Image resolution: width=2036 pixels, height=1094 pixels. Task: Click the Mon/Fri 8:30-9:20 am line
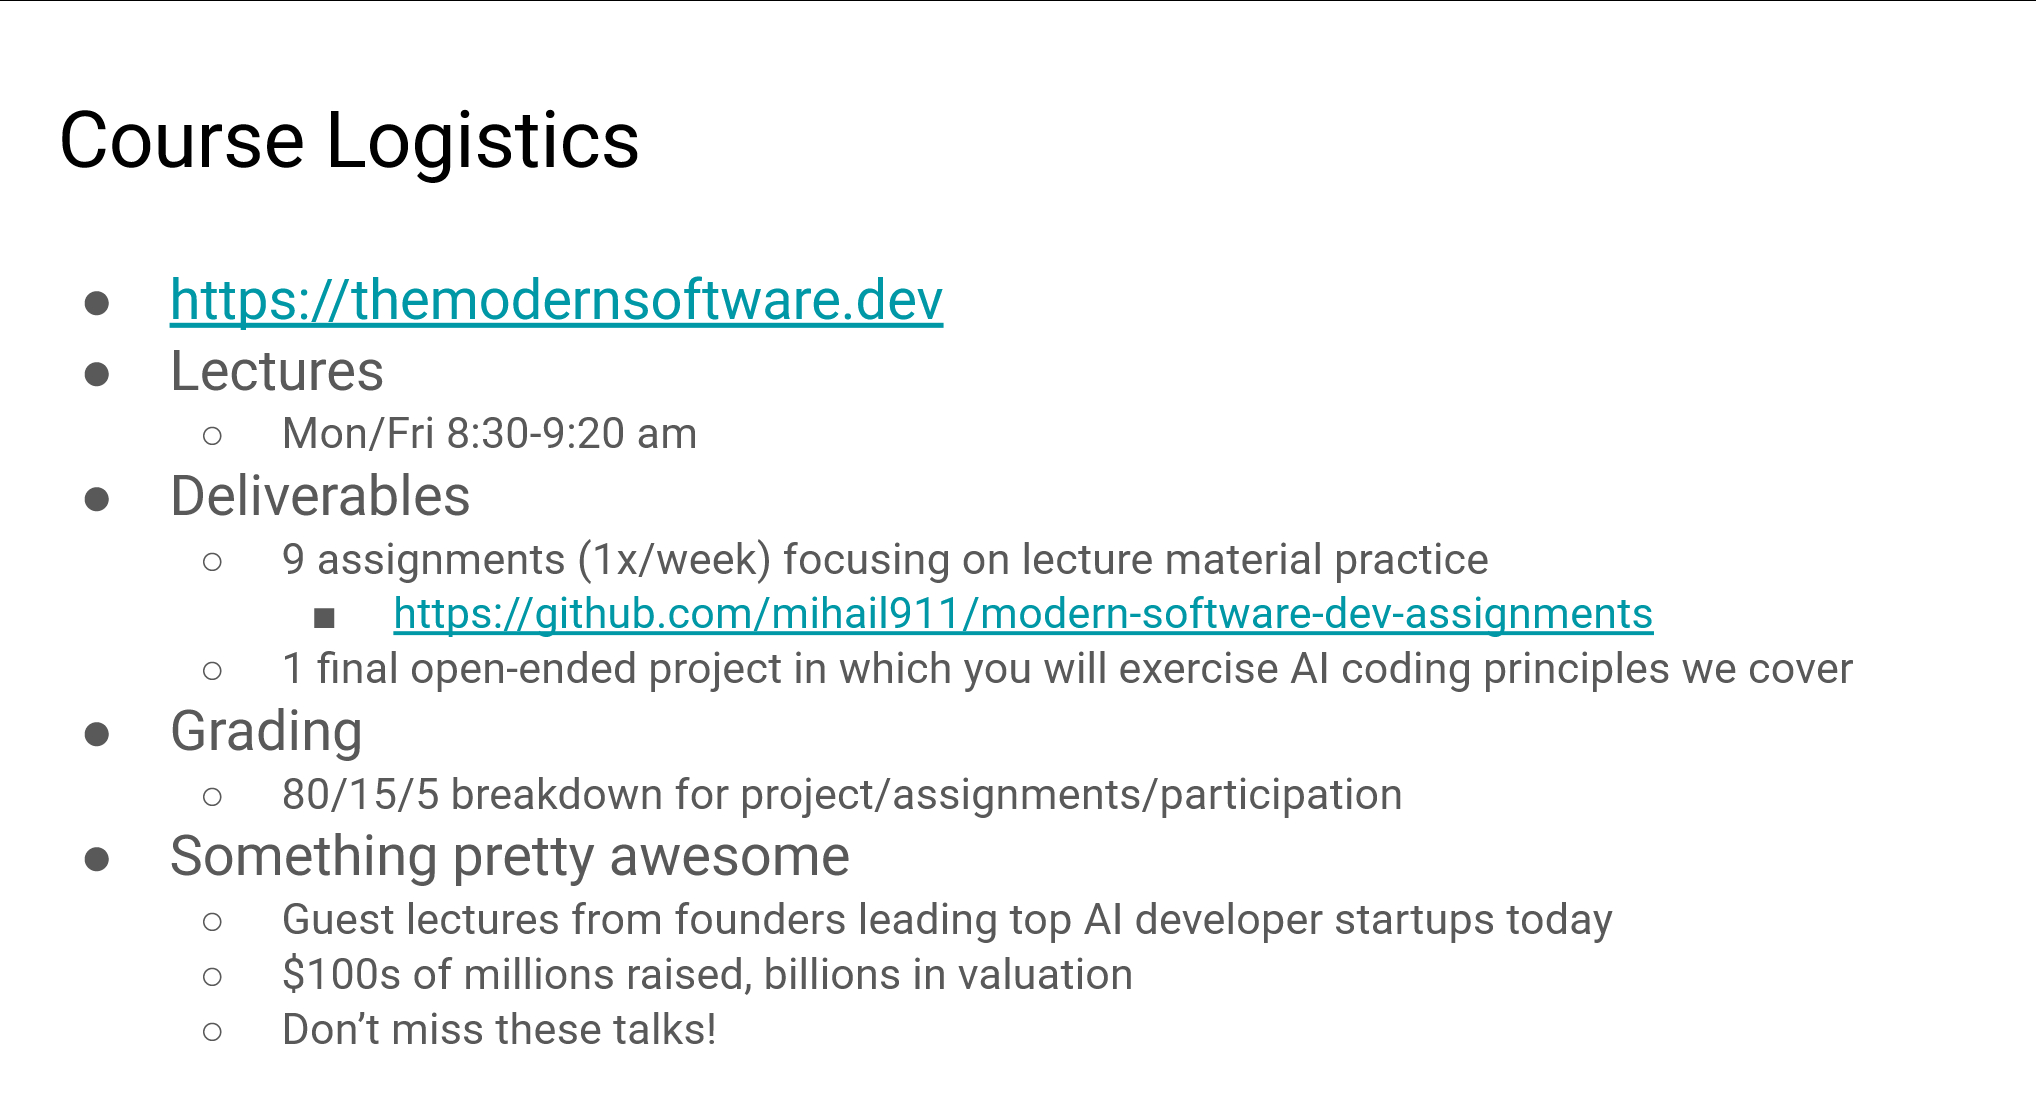[x=489, y=434]
